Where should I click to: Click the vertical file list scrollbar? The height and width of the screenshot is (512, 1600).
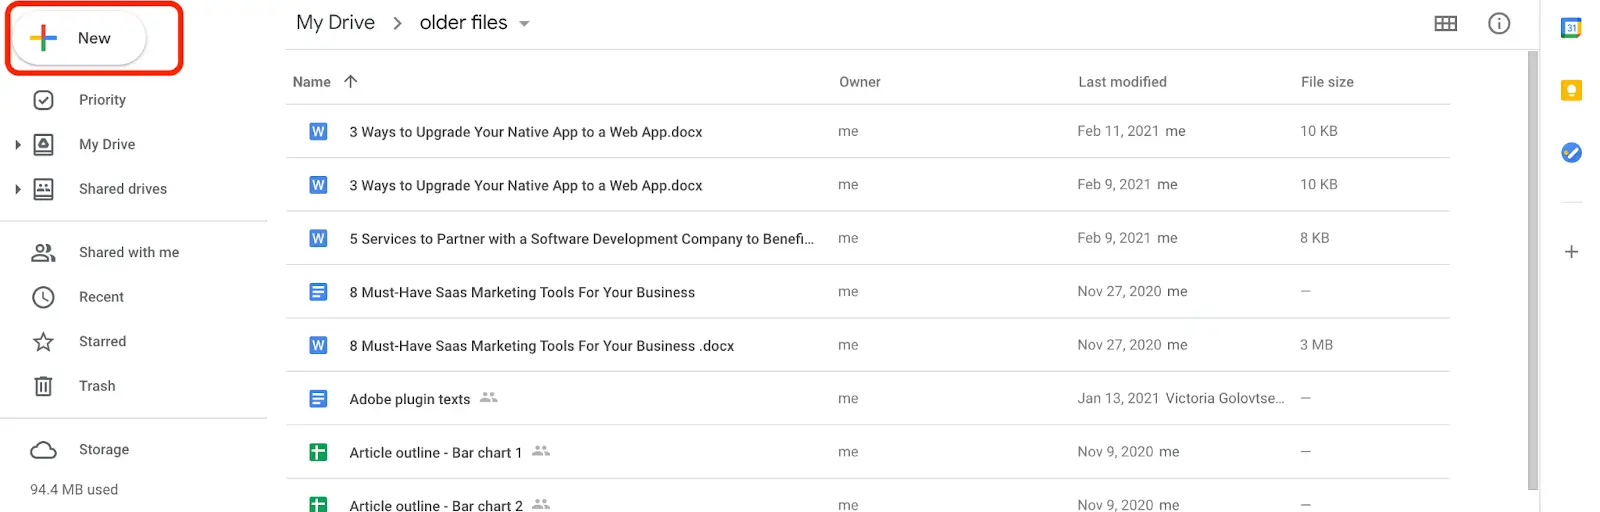click(1533, 270)
